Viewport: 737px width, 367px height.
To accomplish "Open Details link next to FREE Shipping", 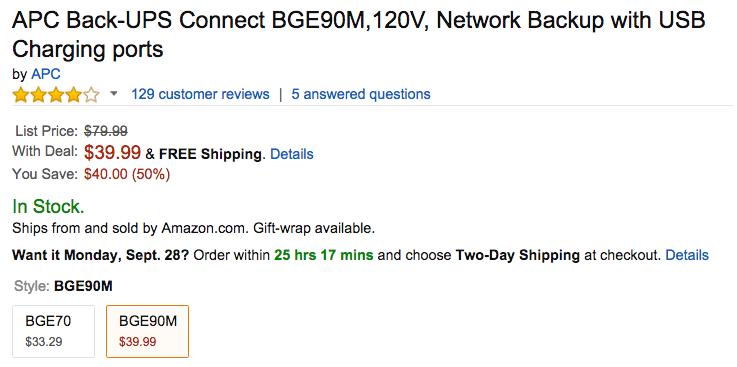I will point(292,154).
